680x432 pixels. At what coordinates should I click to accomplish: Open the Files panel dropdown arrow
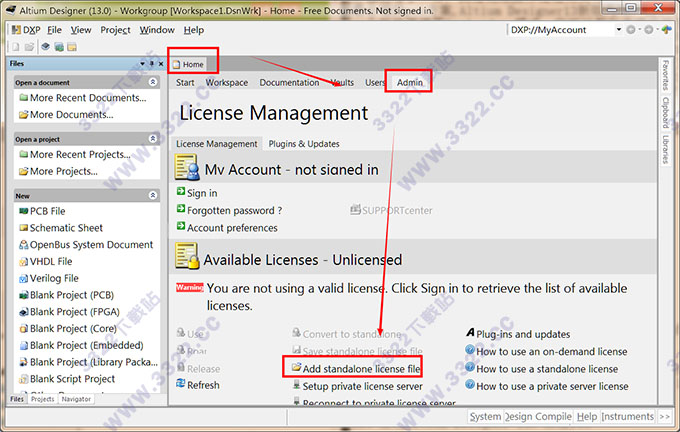(x=142, y=64)
